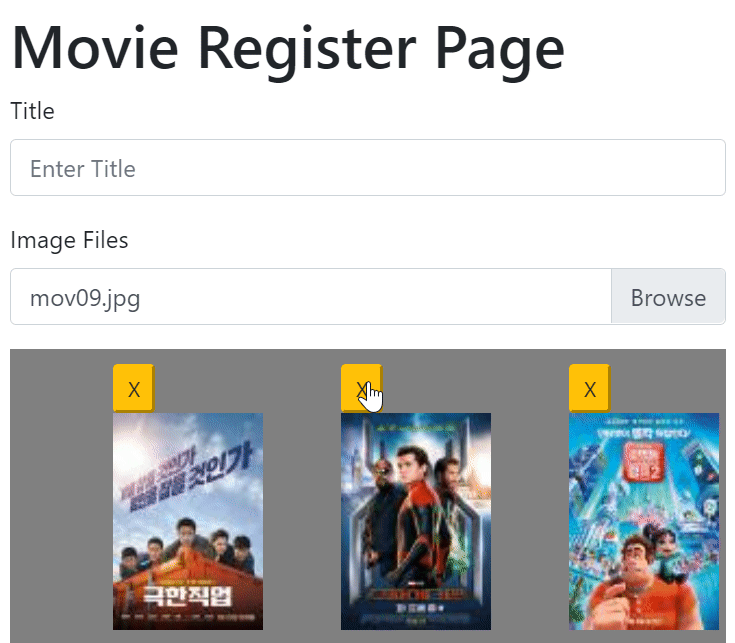The image size is (735, 643).
Task: Focus the Enter Title input field
Action: point(368,168)
